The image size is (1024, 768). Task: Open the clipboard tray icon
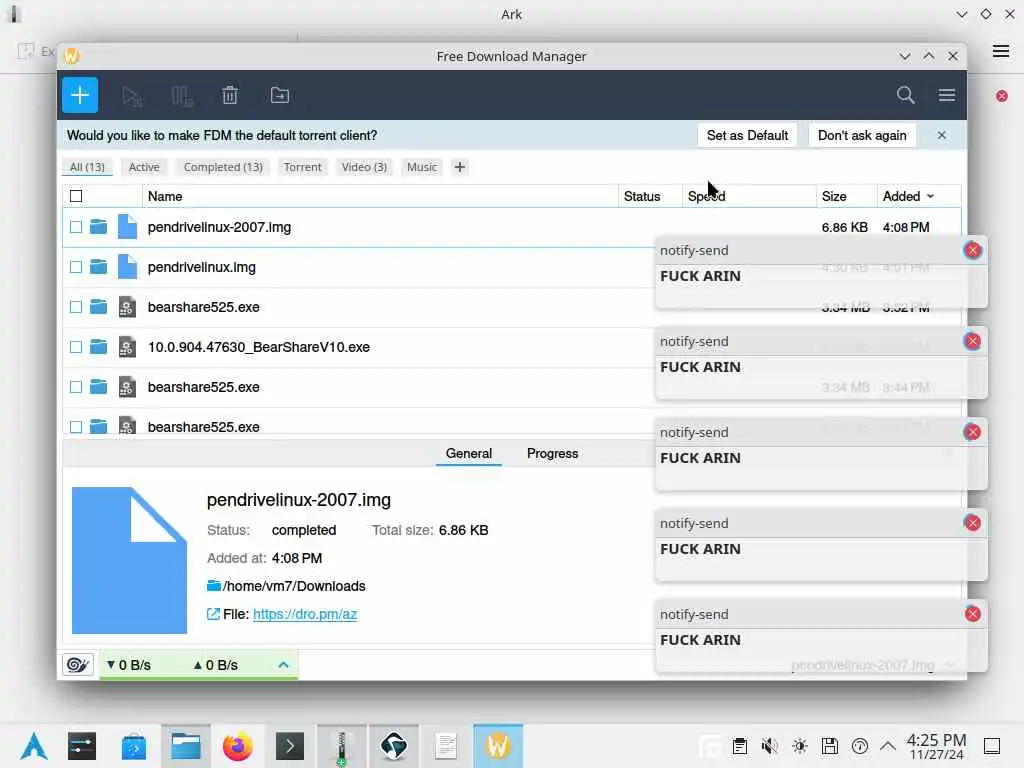pyautogui.click(x=739, y=746)
